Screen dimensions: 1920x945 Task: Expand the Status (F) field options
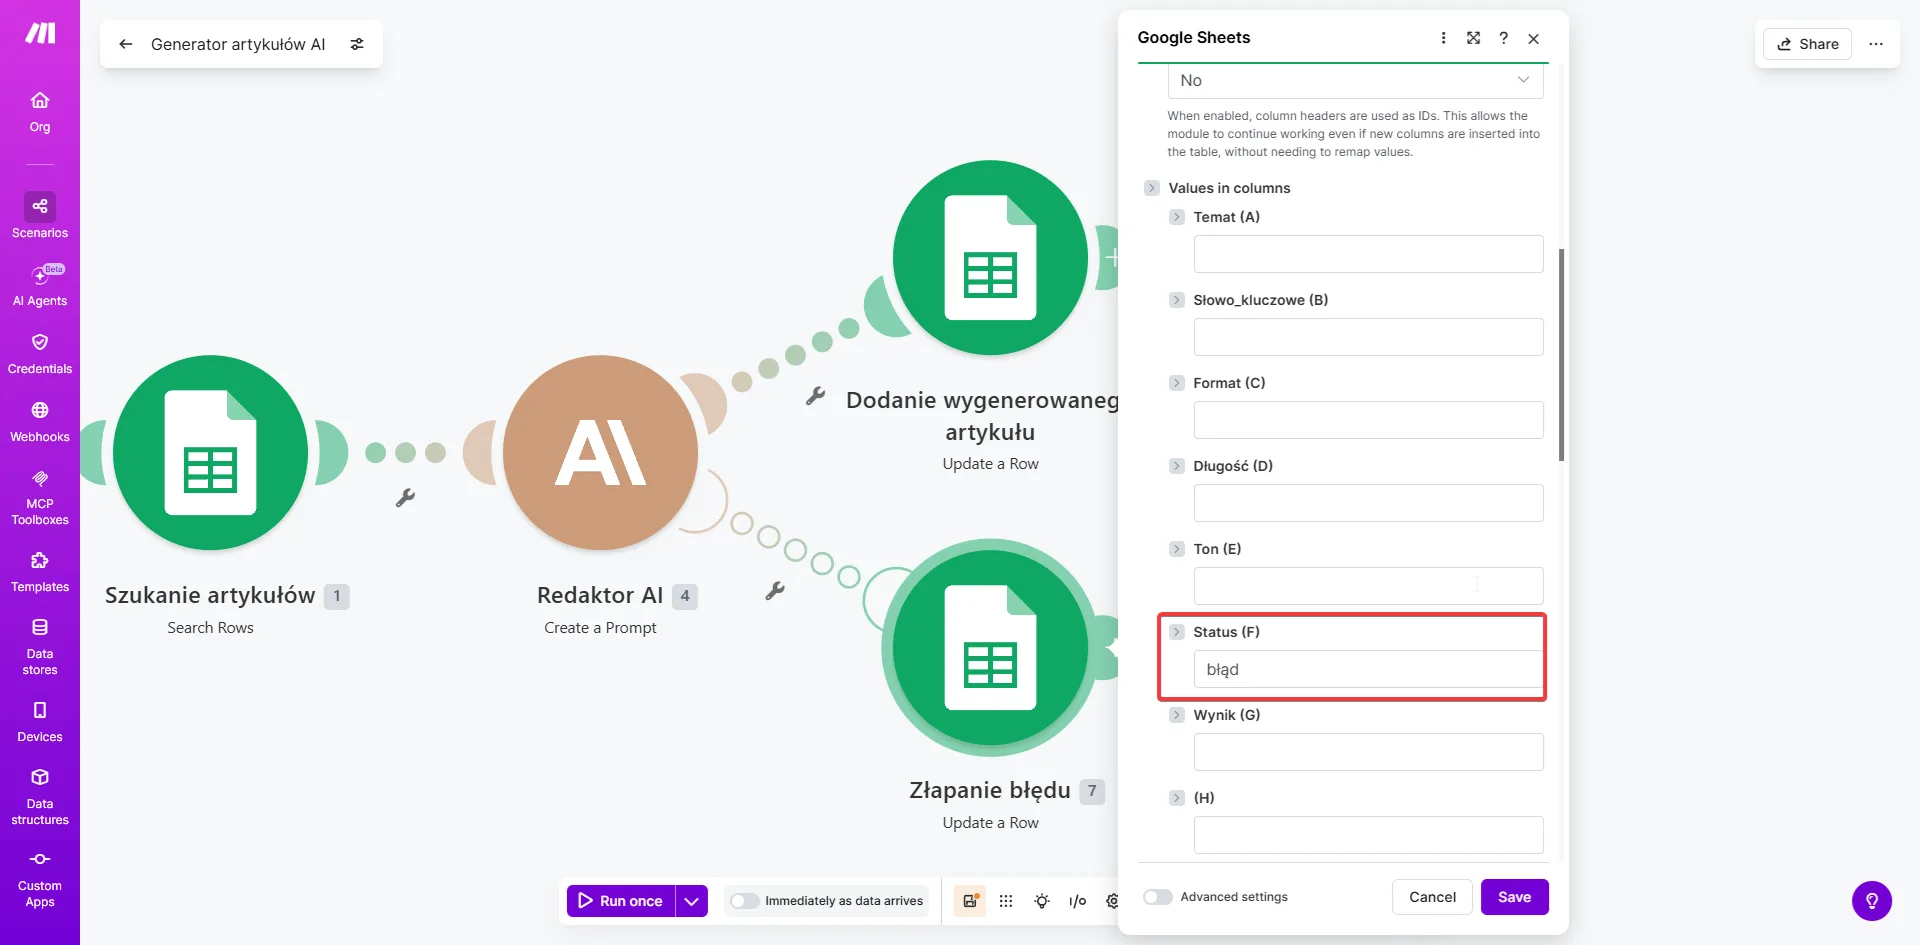click(1177, 632)
